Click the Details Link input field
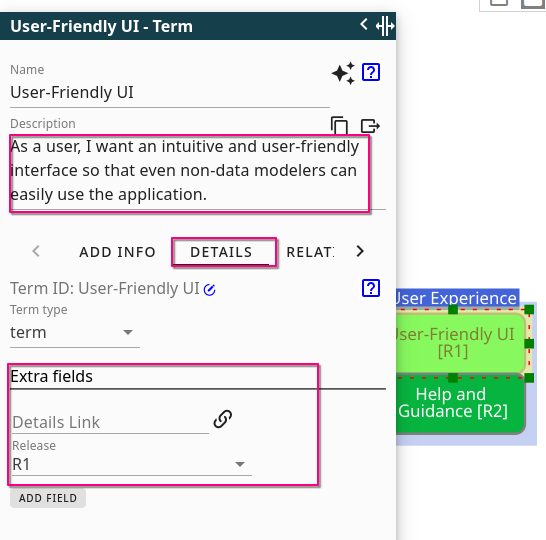This screenshot has width=546, height=540. [110, 422]
